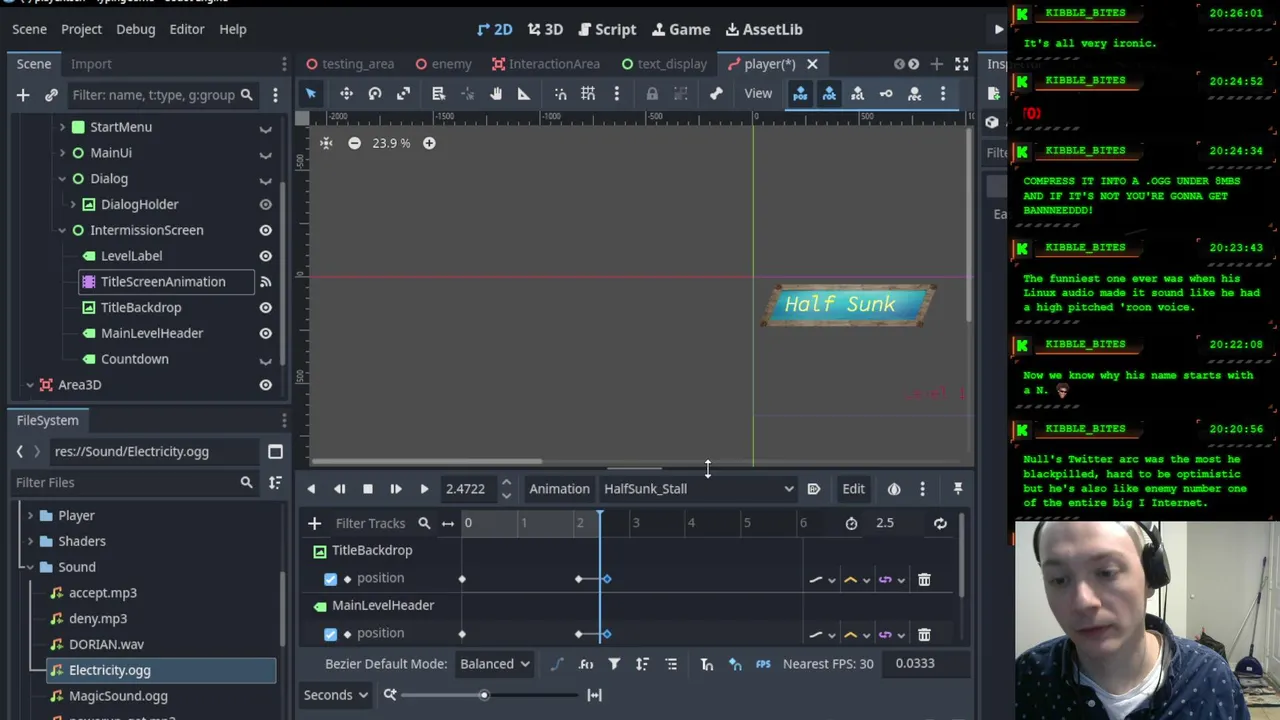Toggle visibility of TitleBackdrop node
1280x720 pixels.
[x=266, y=308]
